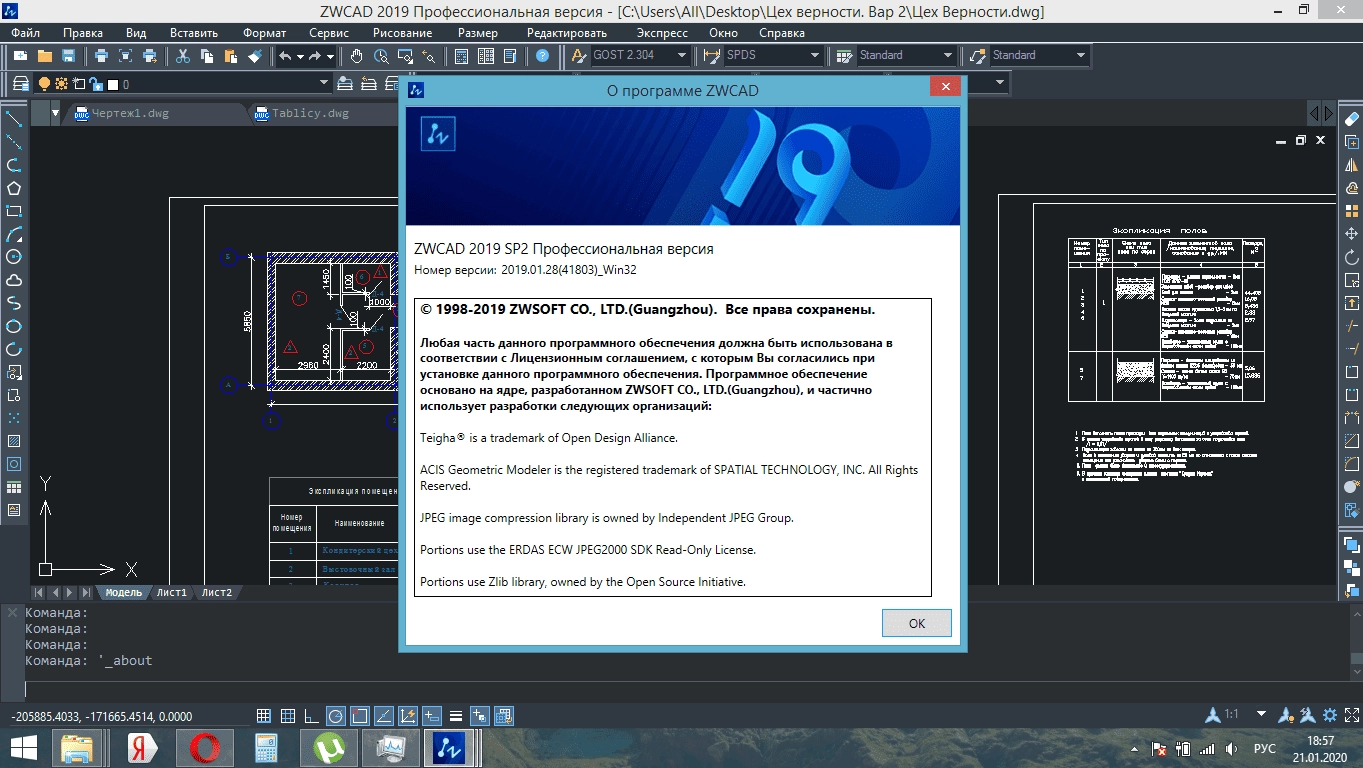
Task: Close the О программе ZWCAD dialog
Action: tap(945, 88)
